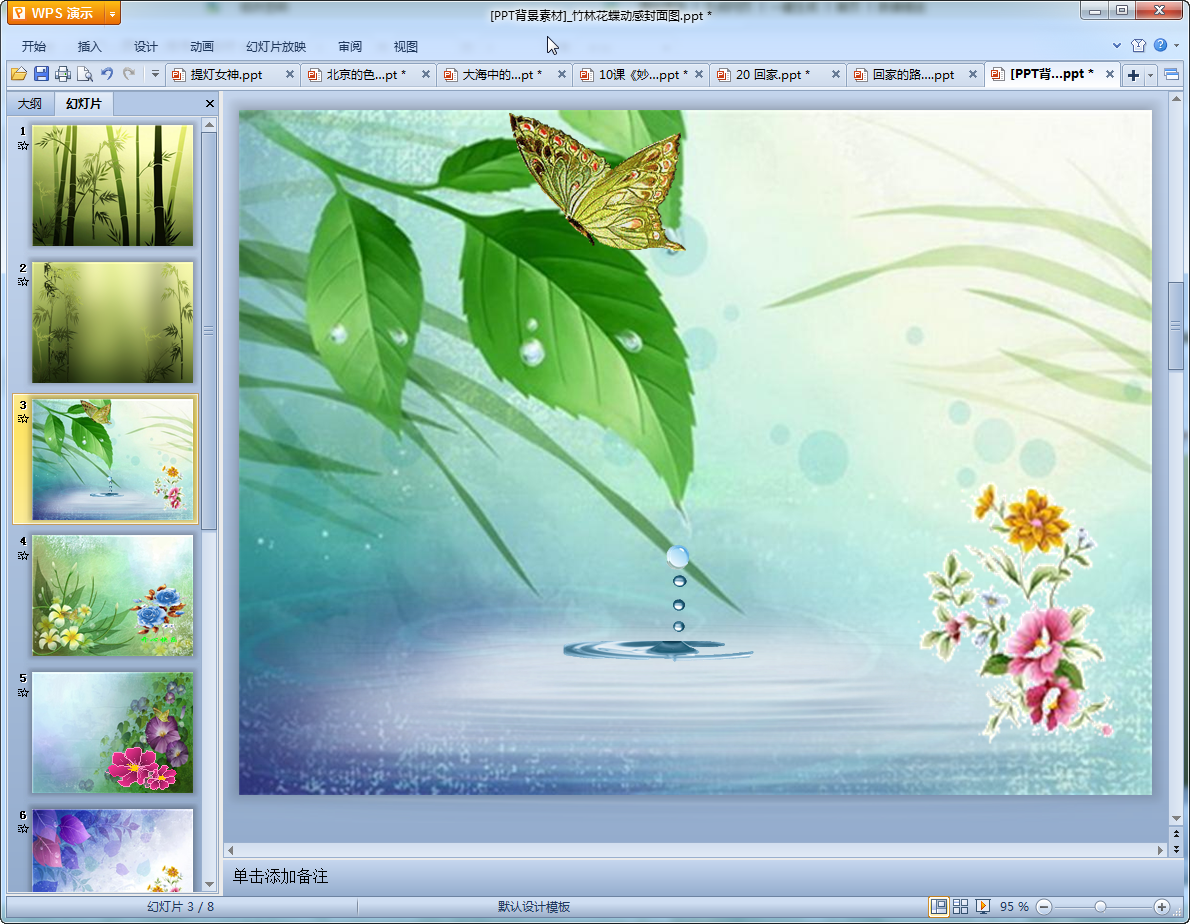Zoom out with minus button

1044,907
